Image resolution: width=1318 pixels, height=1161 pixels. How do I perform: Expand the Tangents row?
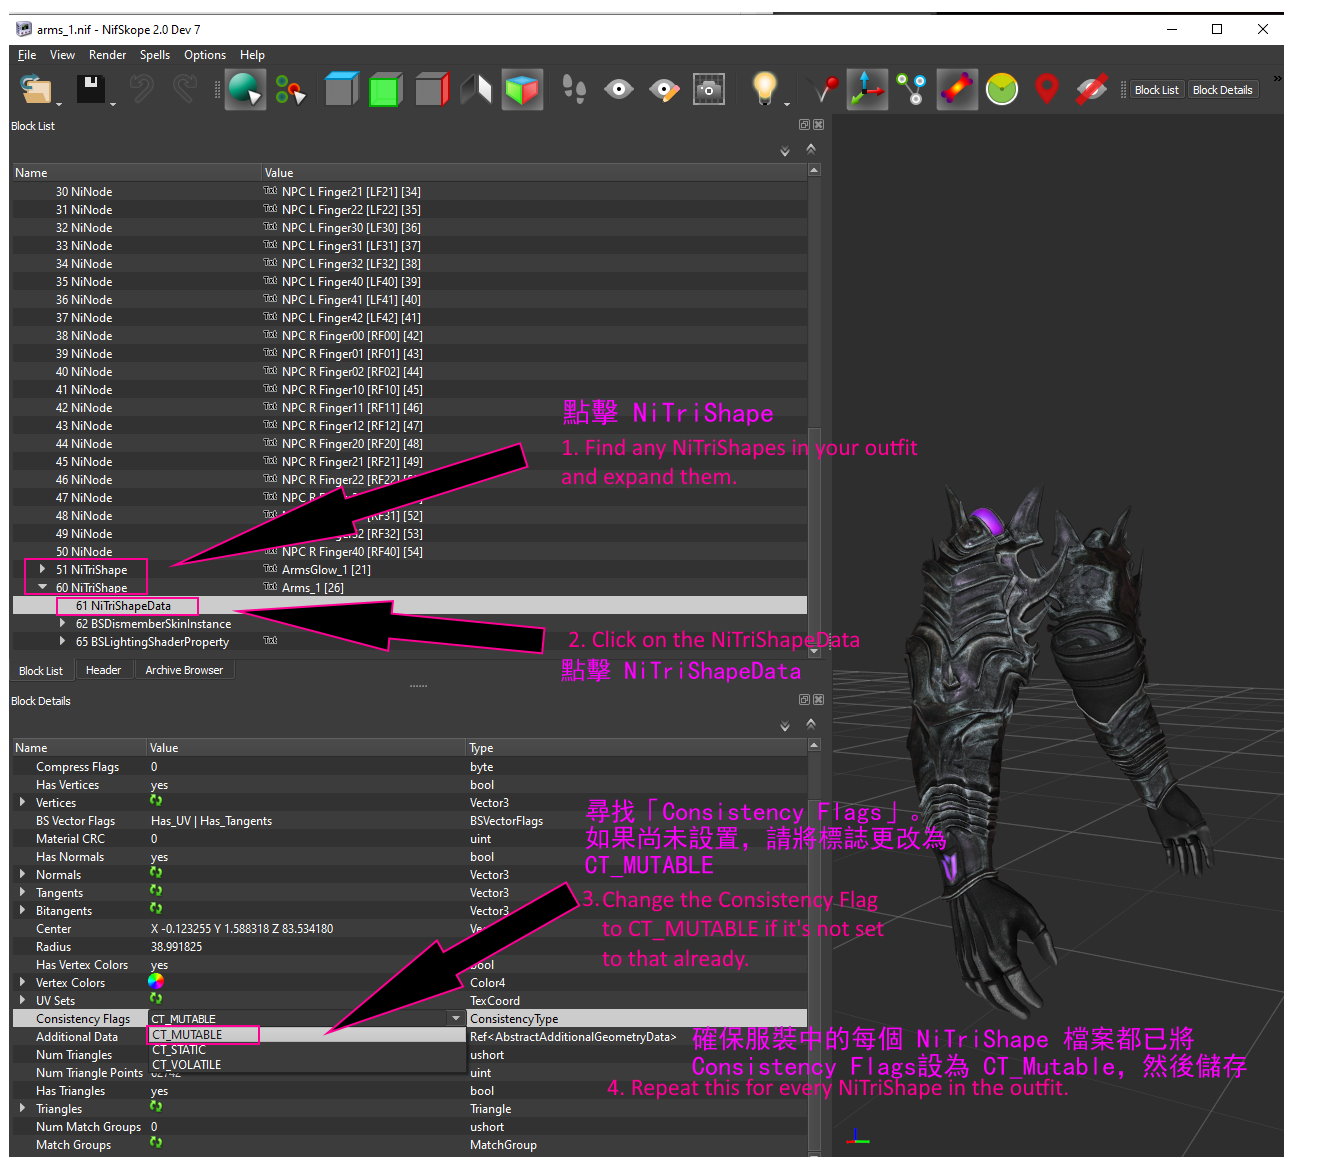[22, 892]
